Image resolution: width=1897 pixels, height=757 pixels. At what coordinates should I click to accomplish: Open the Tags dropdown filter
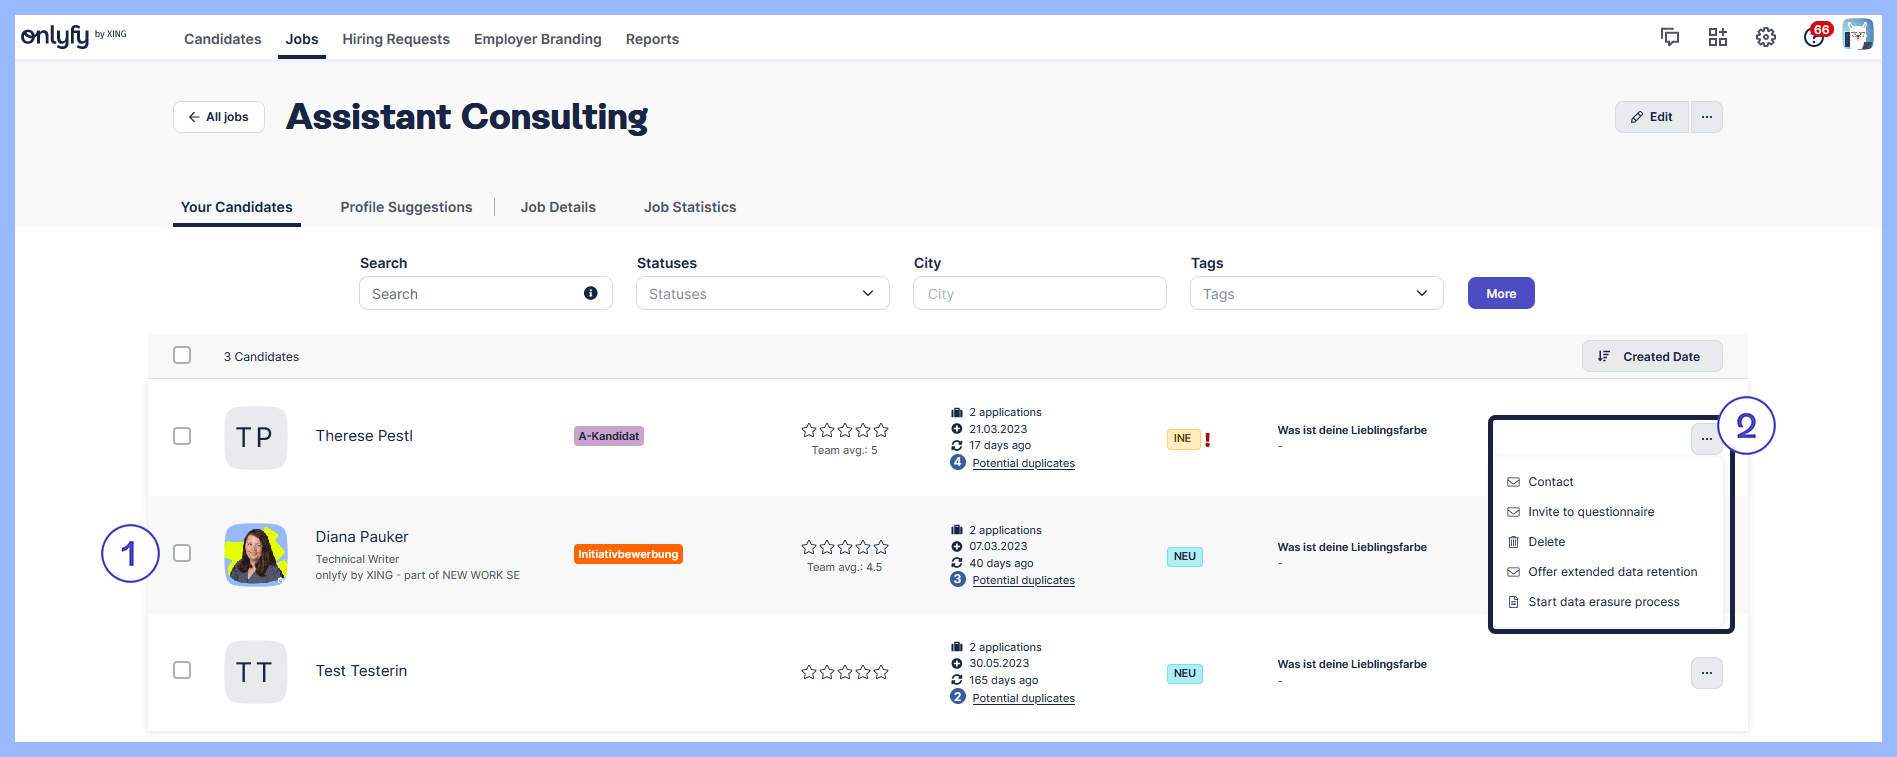point(1315,293)
